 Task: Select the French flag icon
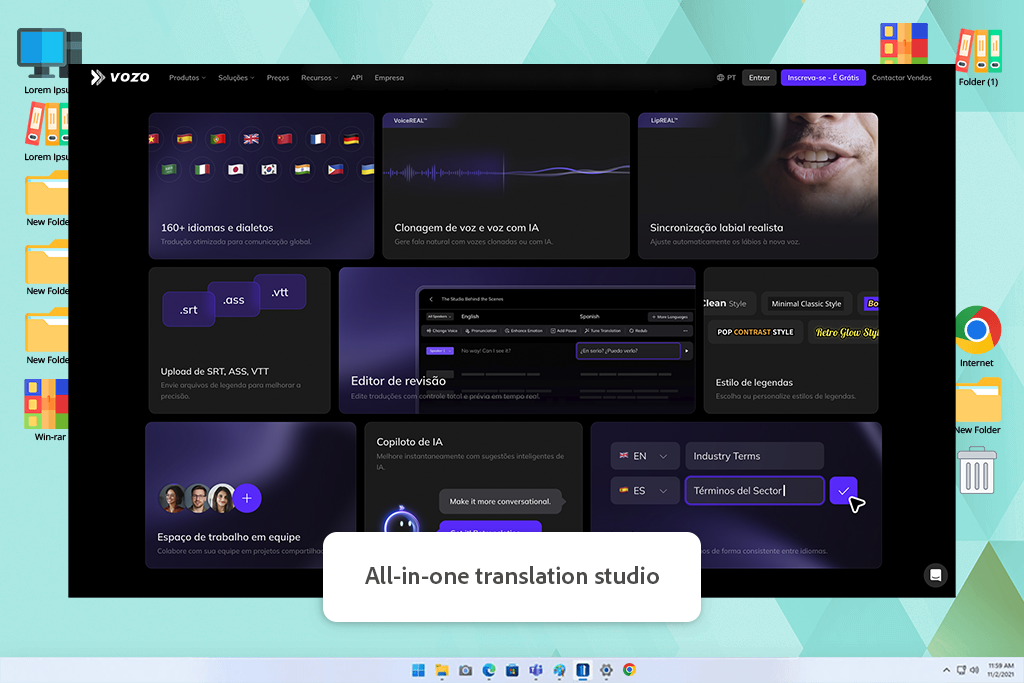(317, 138)
